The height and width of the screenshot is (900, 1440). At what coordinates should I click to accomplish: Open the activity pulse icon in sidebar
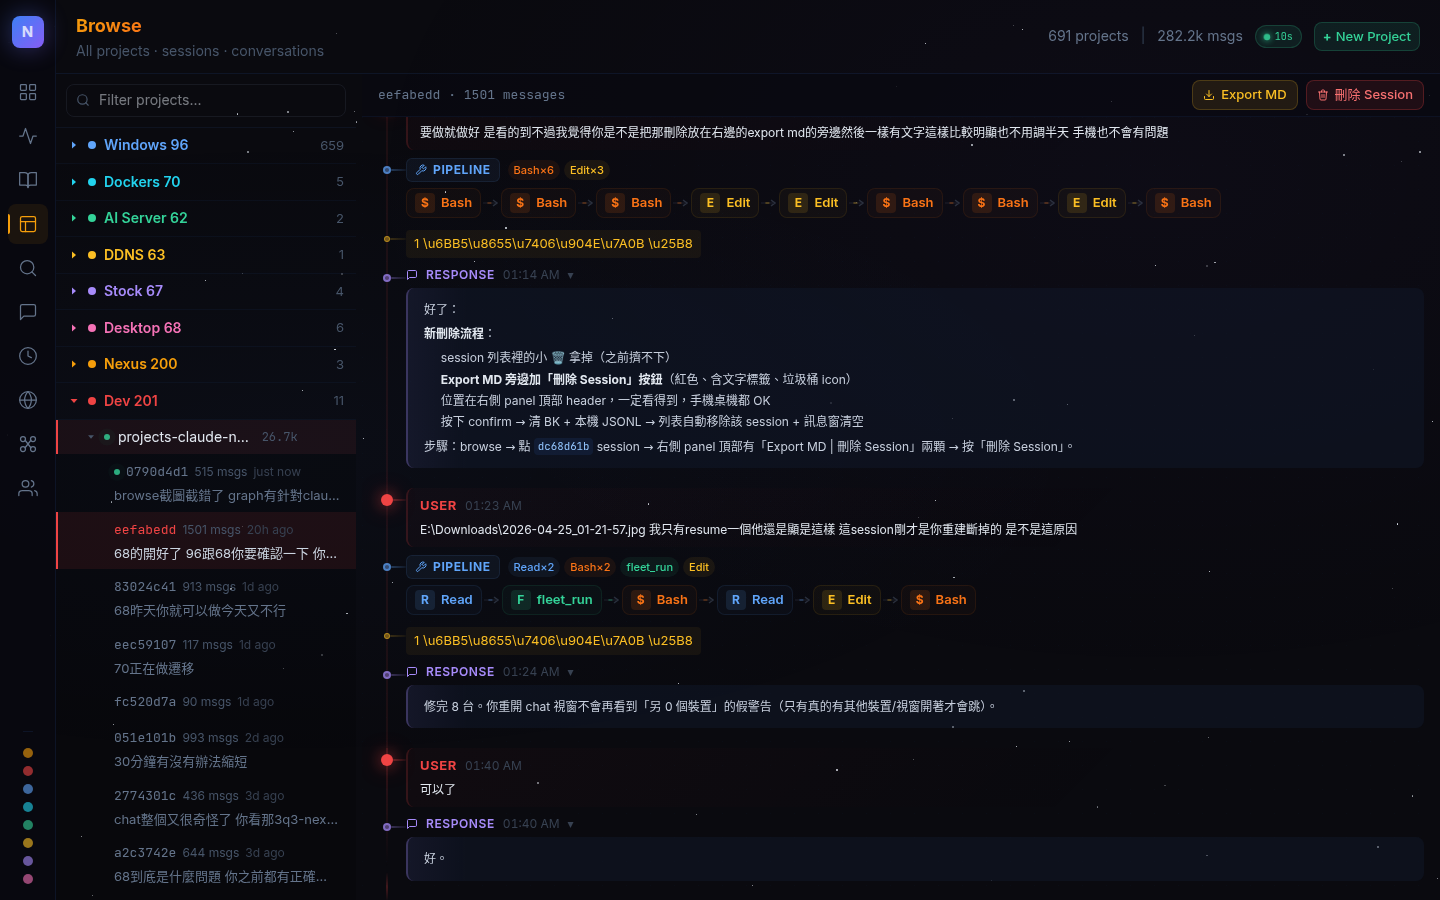coord(28,136)
